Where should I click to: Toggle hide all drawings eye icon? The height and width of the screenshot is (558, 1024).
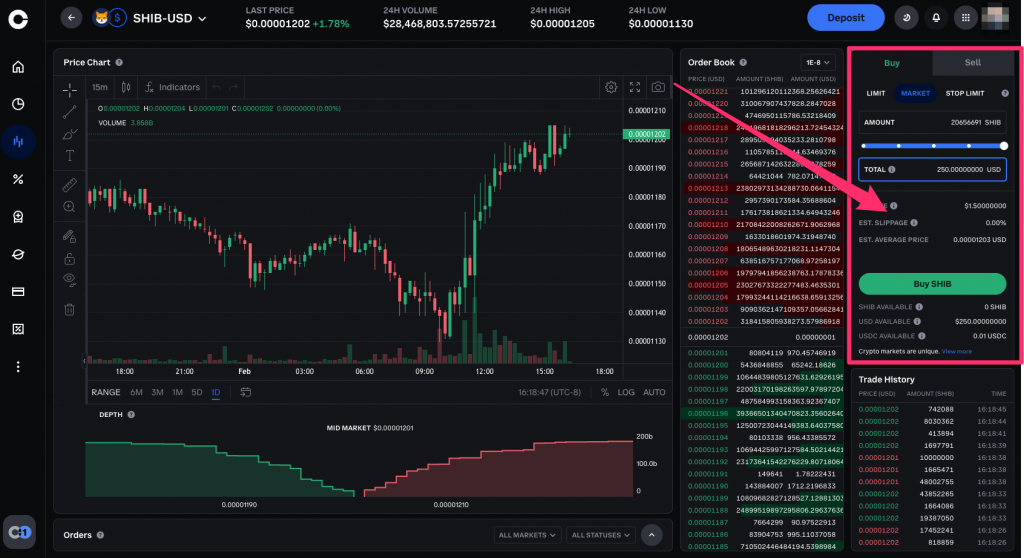[x=69, y=280]
